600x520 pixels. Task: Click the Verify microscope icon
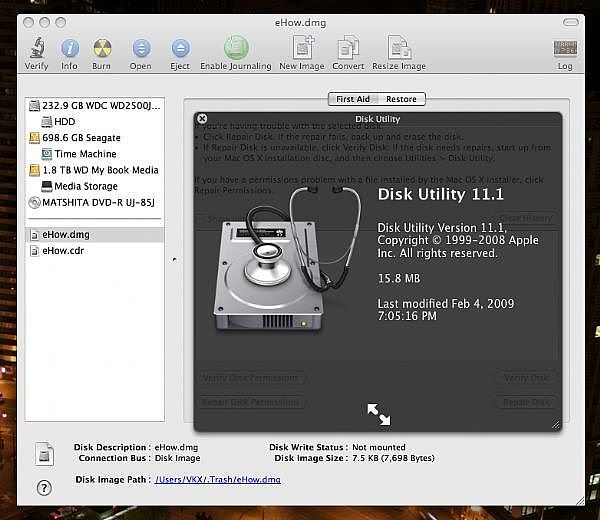click(x=36, y=48)
